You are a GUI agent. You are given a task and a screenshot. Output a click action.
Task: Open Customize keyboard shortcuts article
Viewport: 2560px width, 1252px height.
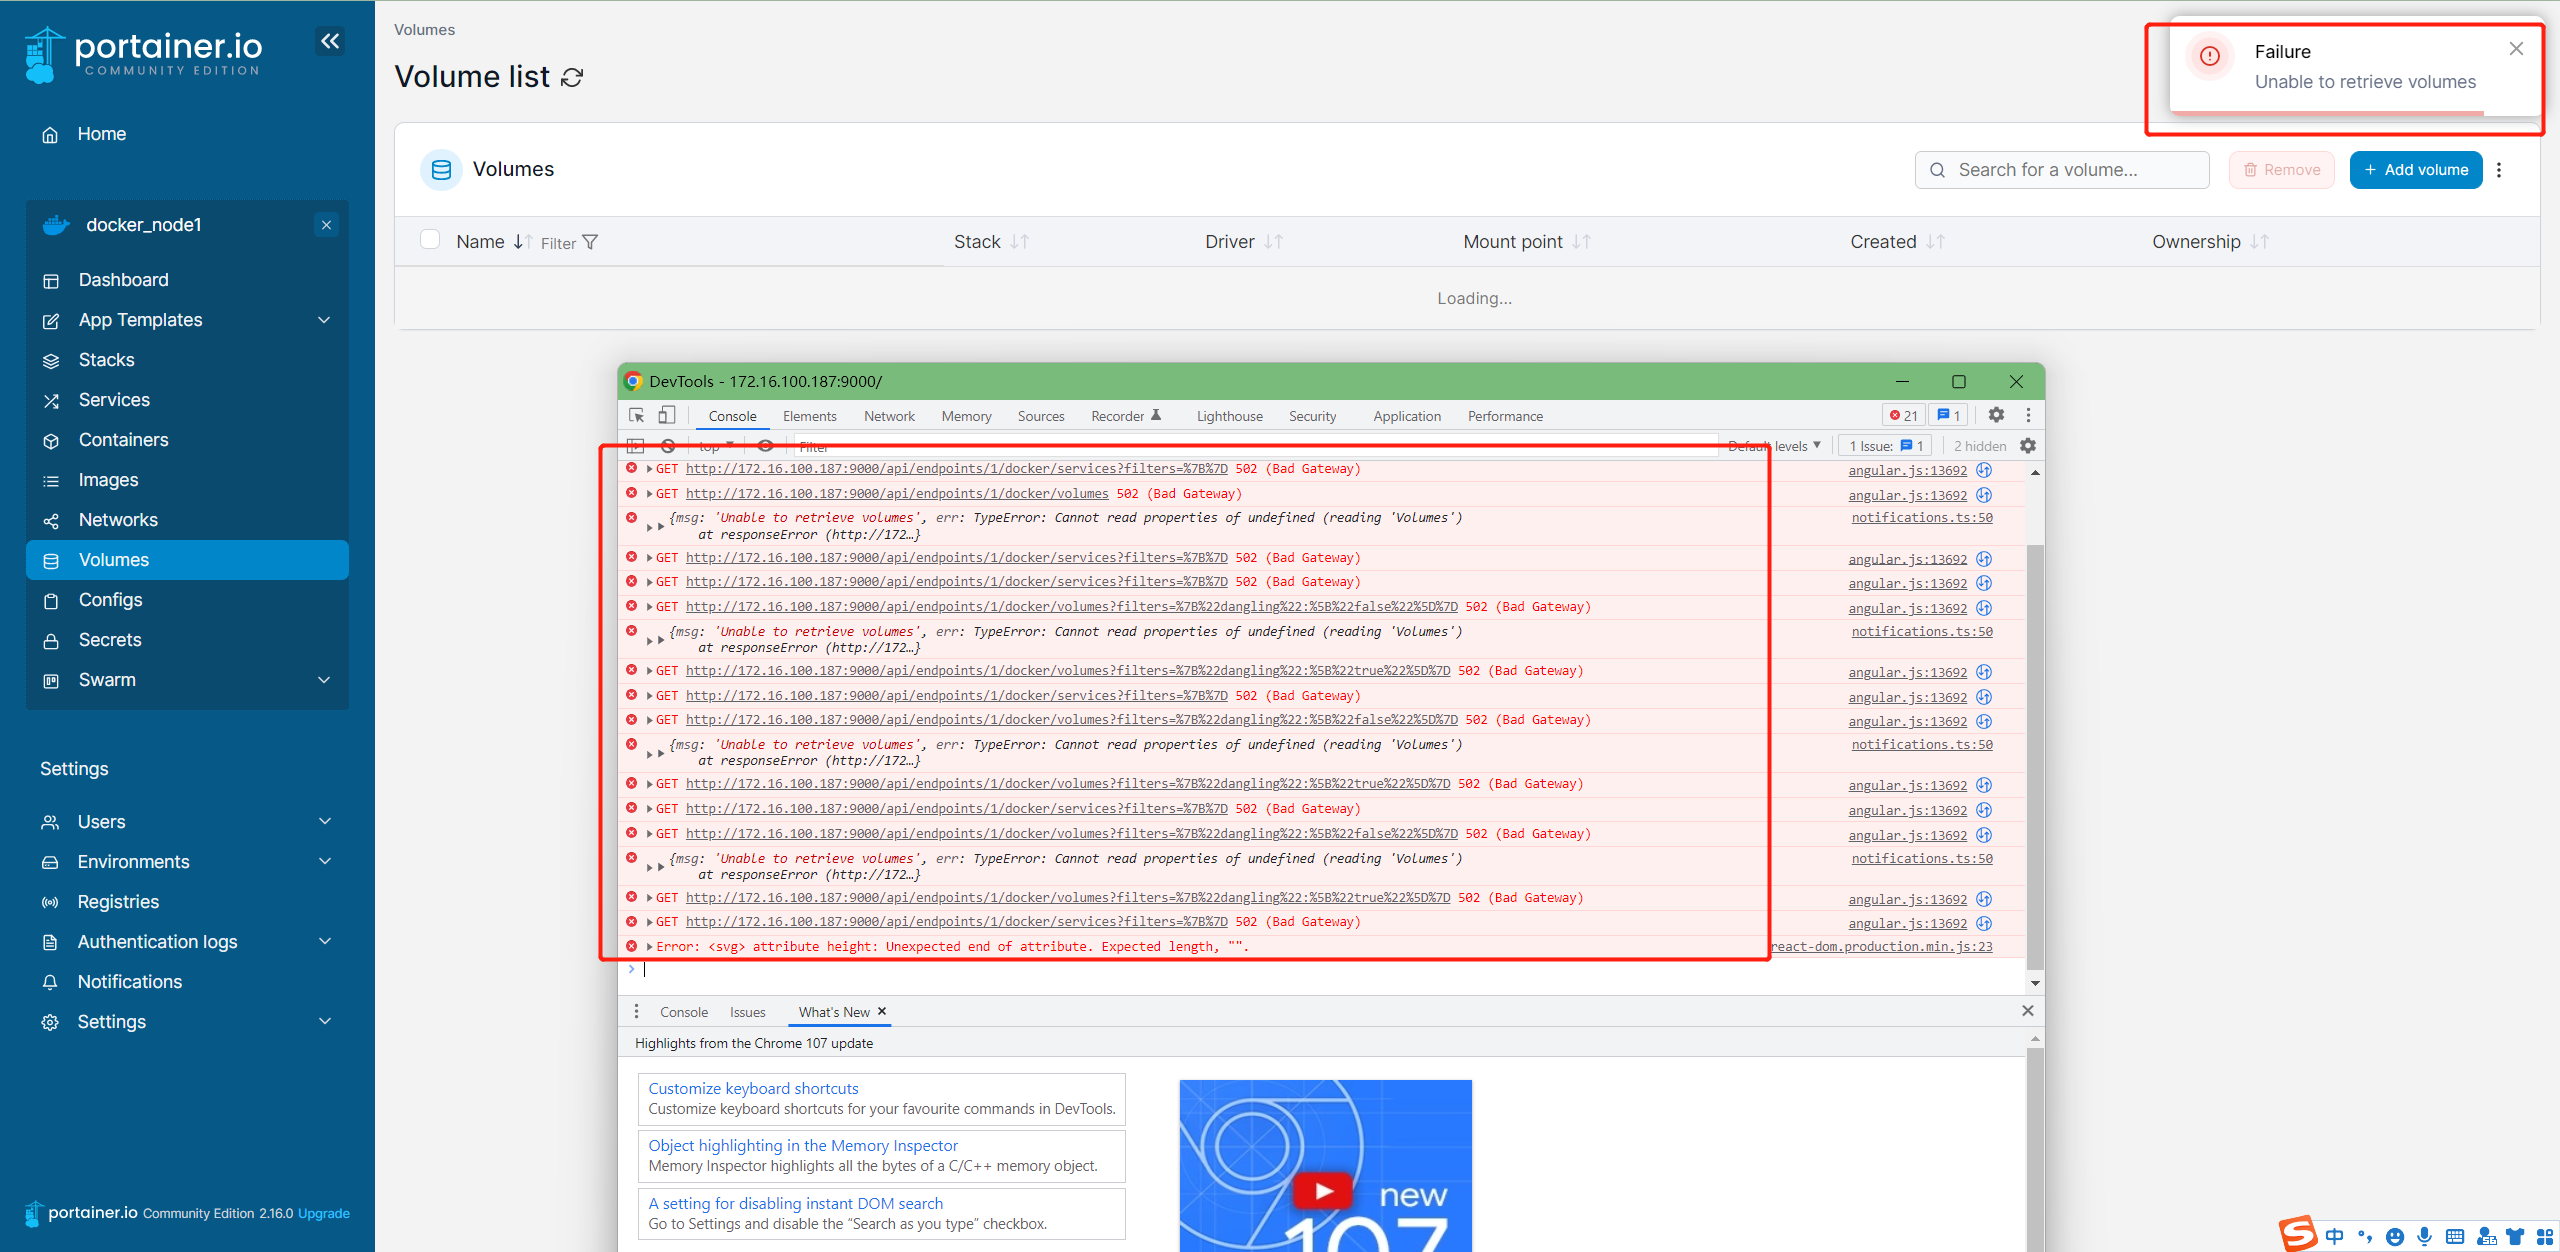(753, 1088)
